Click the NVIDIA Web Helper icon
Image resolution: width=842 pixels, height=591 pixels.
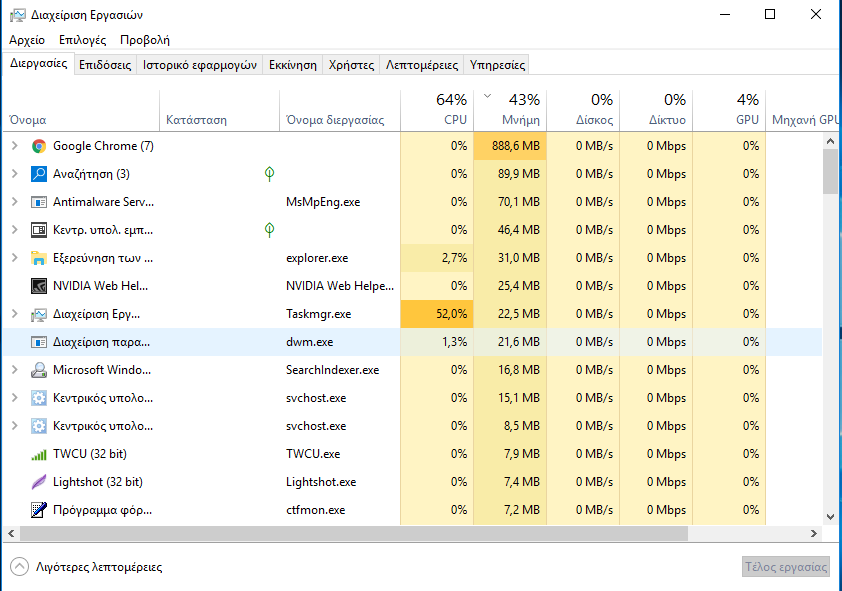click(x=39, y=286)
